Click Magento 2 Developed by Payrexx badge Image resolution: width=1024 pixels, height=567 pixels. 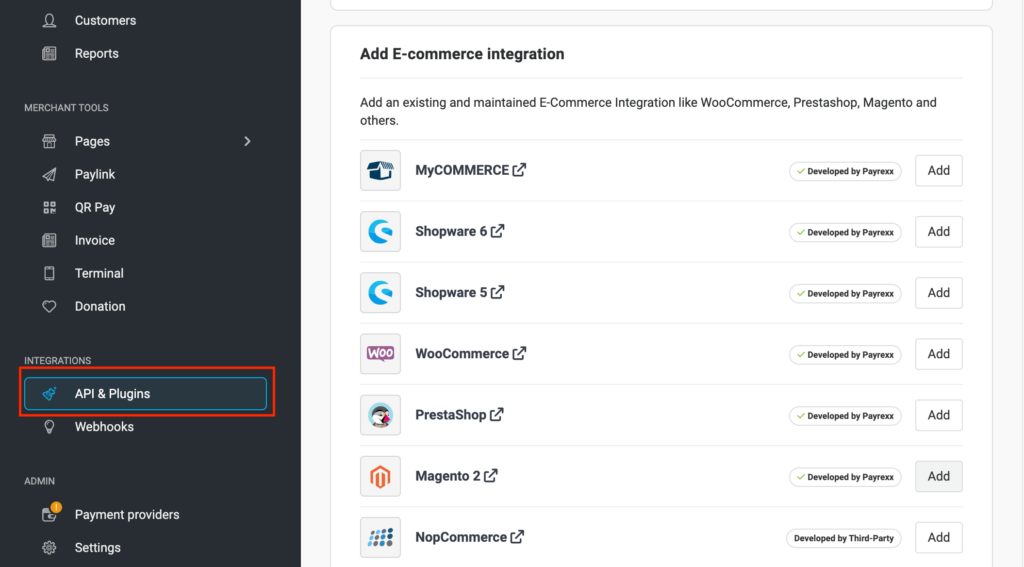pos(845,477)
